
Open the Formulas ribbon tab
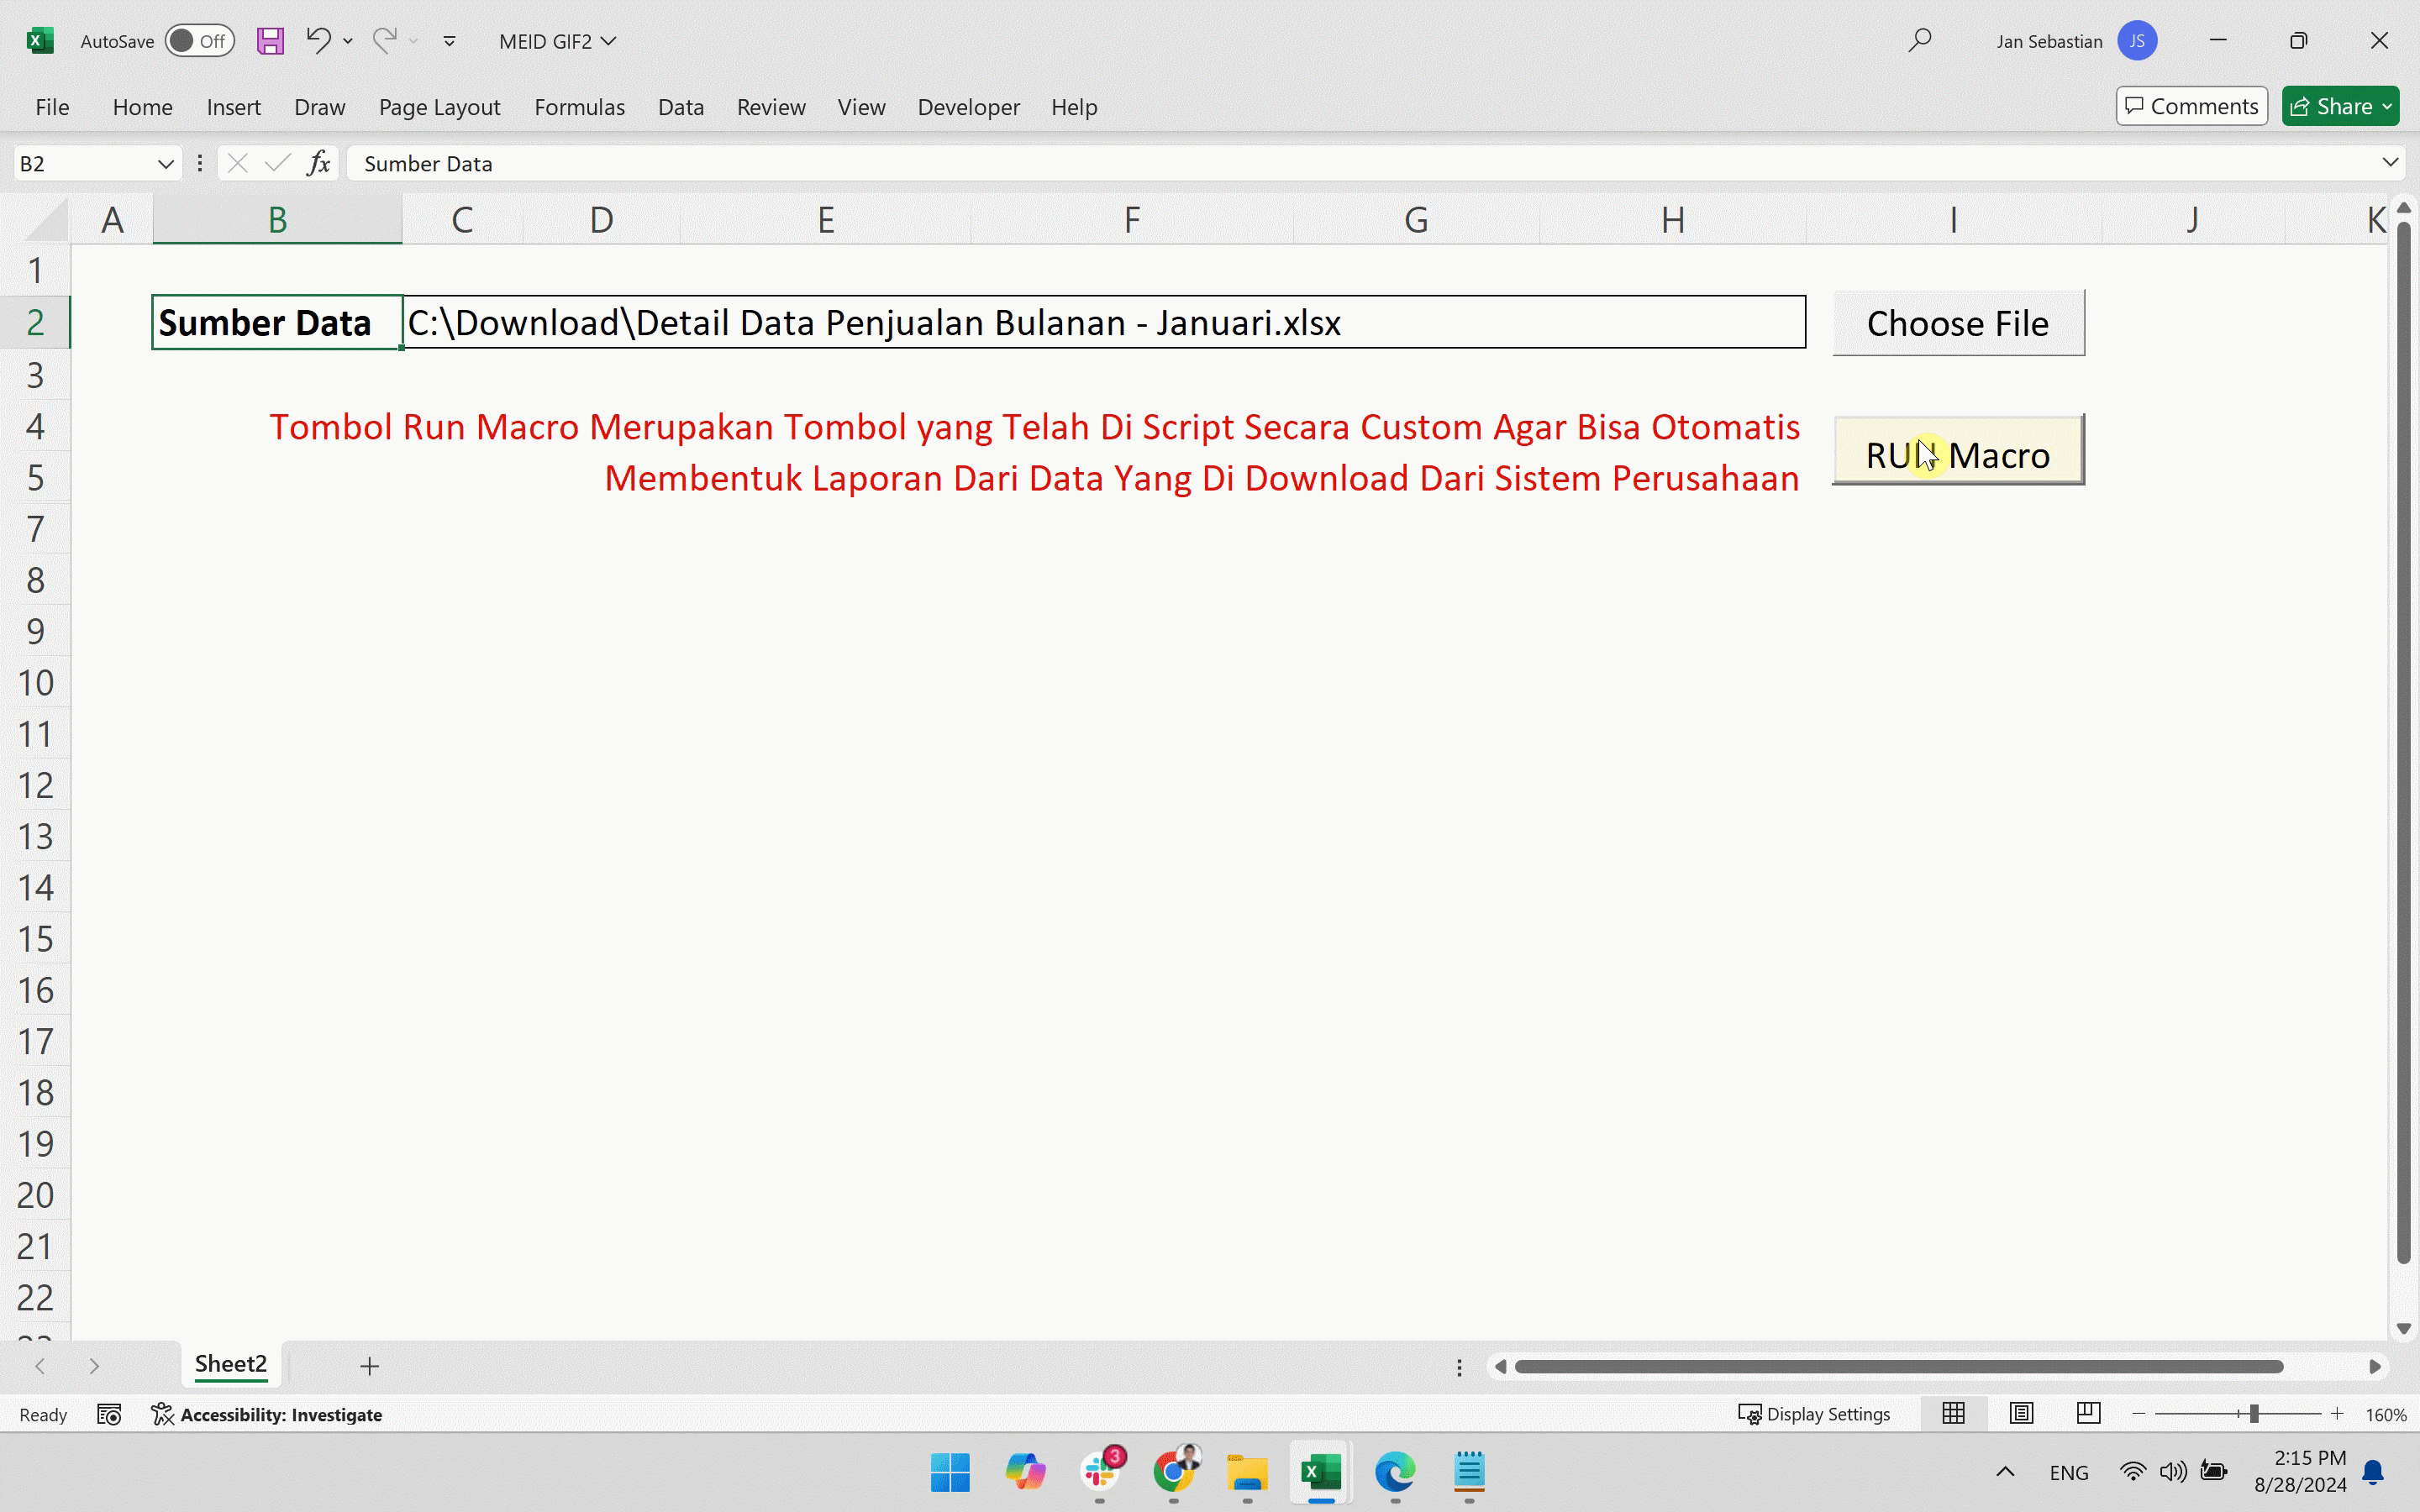579,107
